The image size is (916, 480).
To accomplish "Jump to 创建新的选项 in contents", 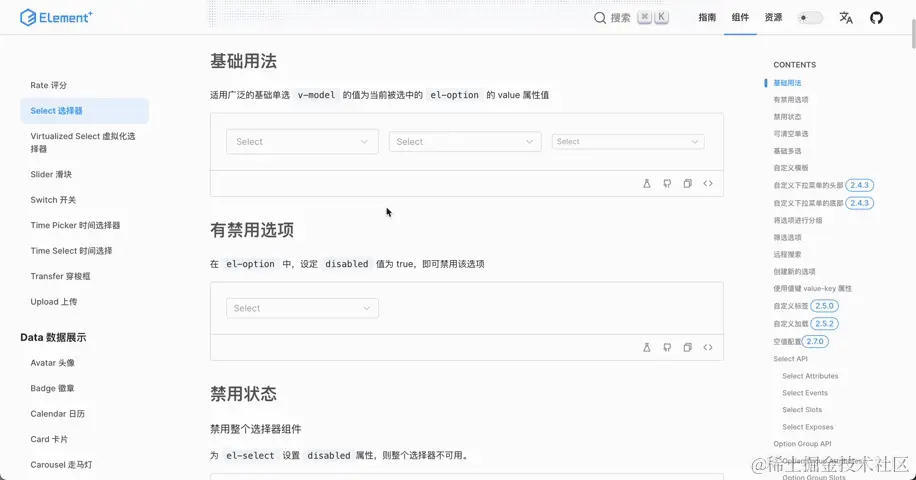I will [x=794, y=272].
